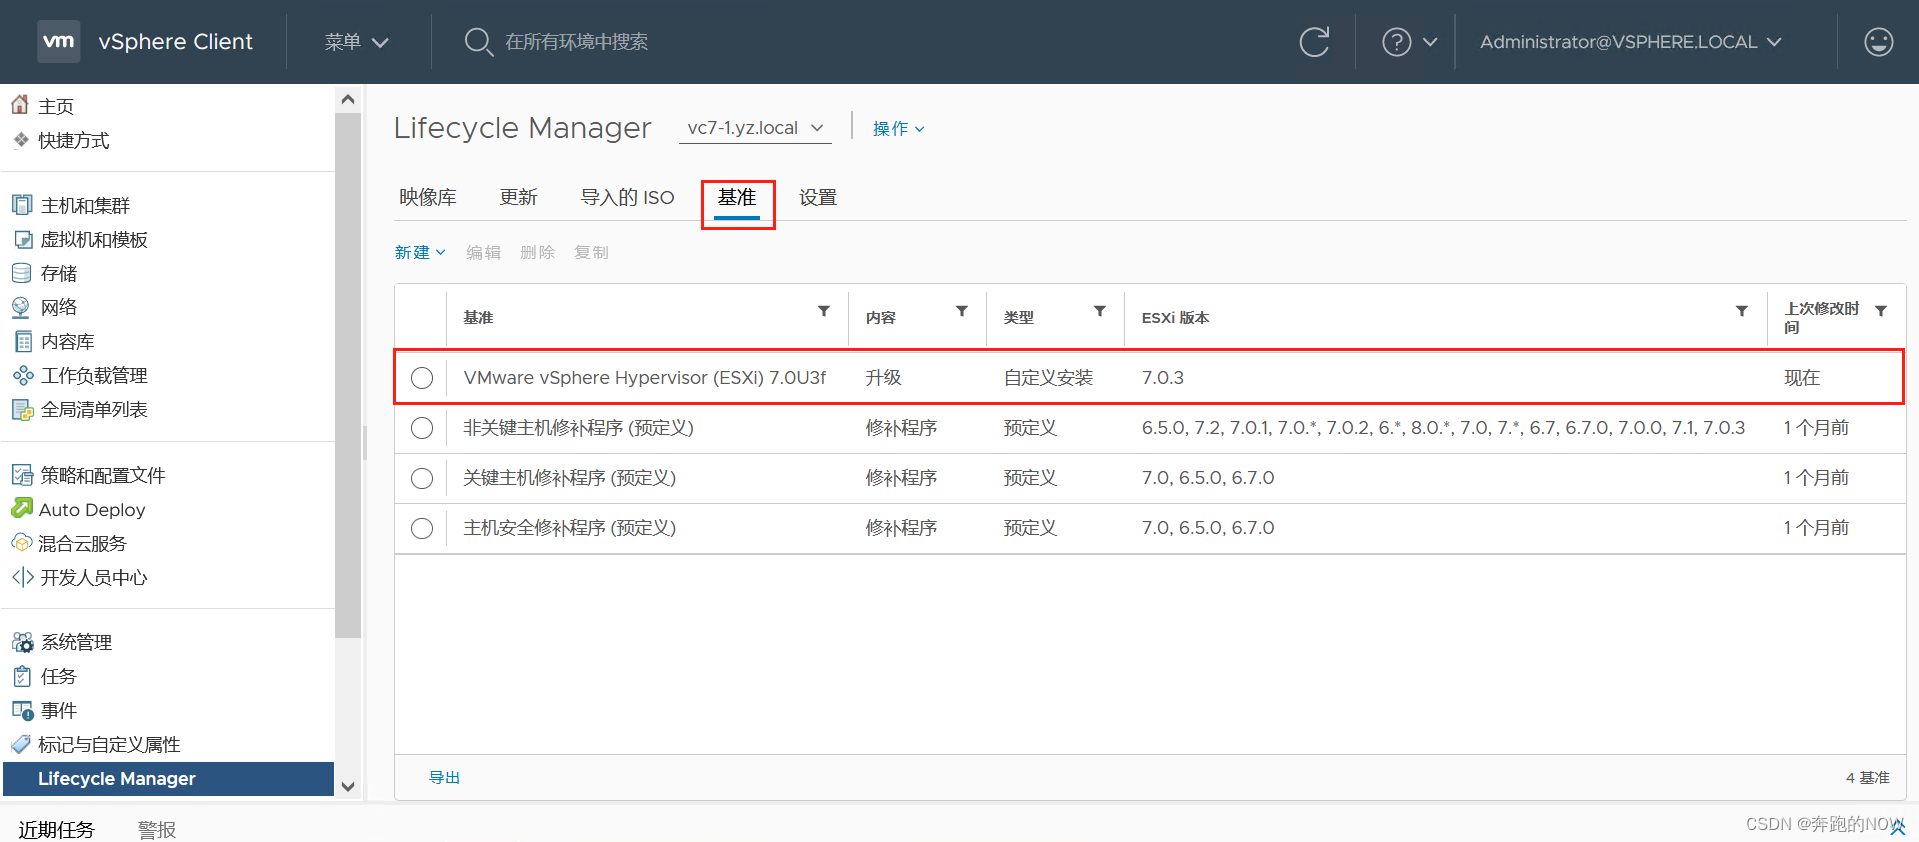Open the 非关键主机修补程序 (预定义) baseline
Image resolution: width=1919 pixels, height=842 pixels.
coord(578,428)
